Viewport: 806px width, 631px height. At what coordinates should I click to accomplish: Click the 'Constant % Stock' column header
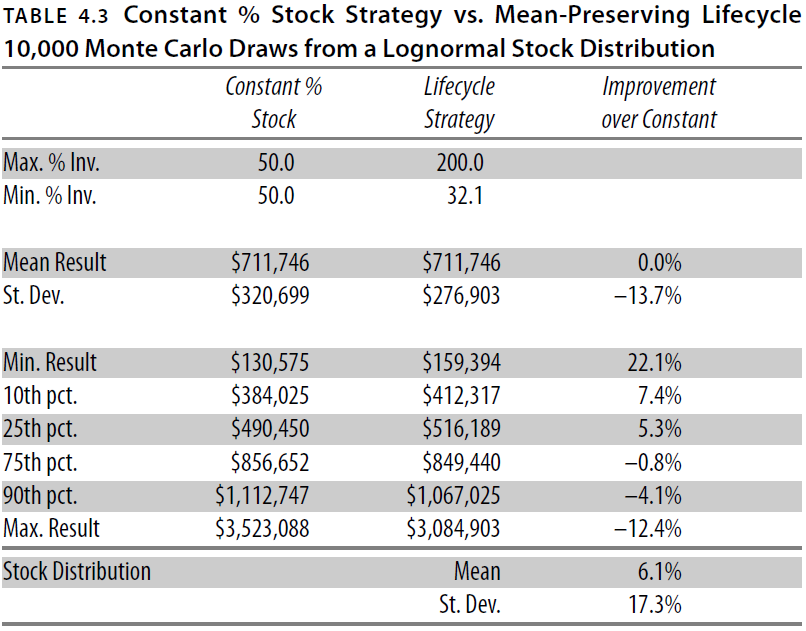pyautogui.click(x=273, y=102)
